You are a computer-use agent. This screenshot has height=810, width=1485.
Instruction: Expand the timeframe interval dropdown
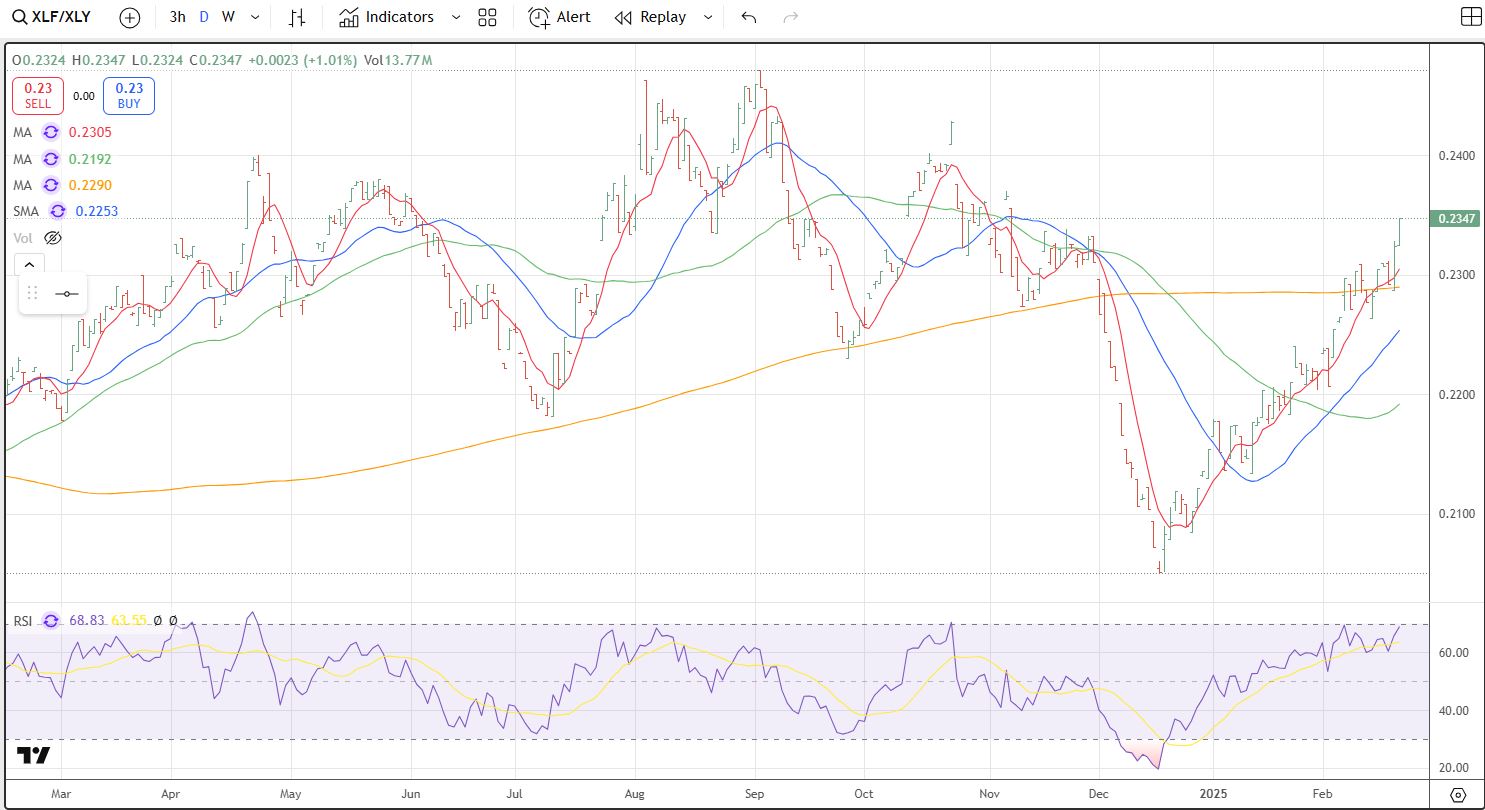coord(256,17)
